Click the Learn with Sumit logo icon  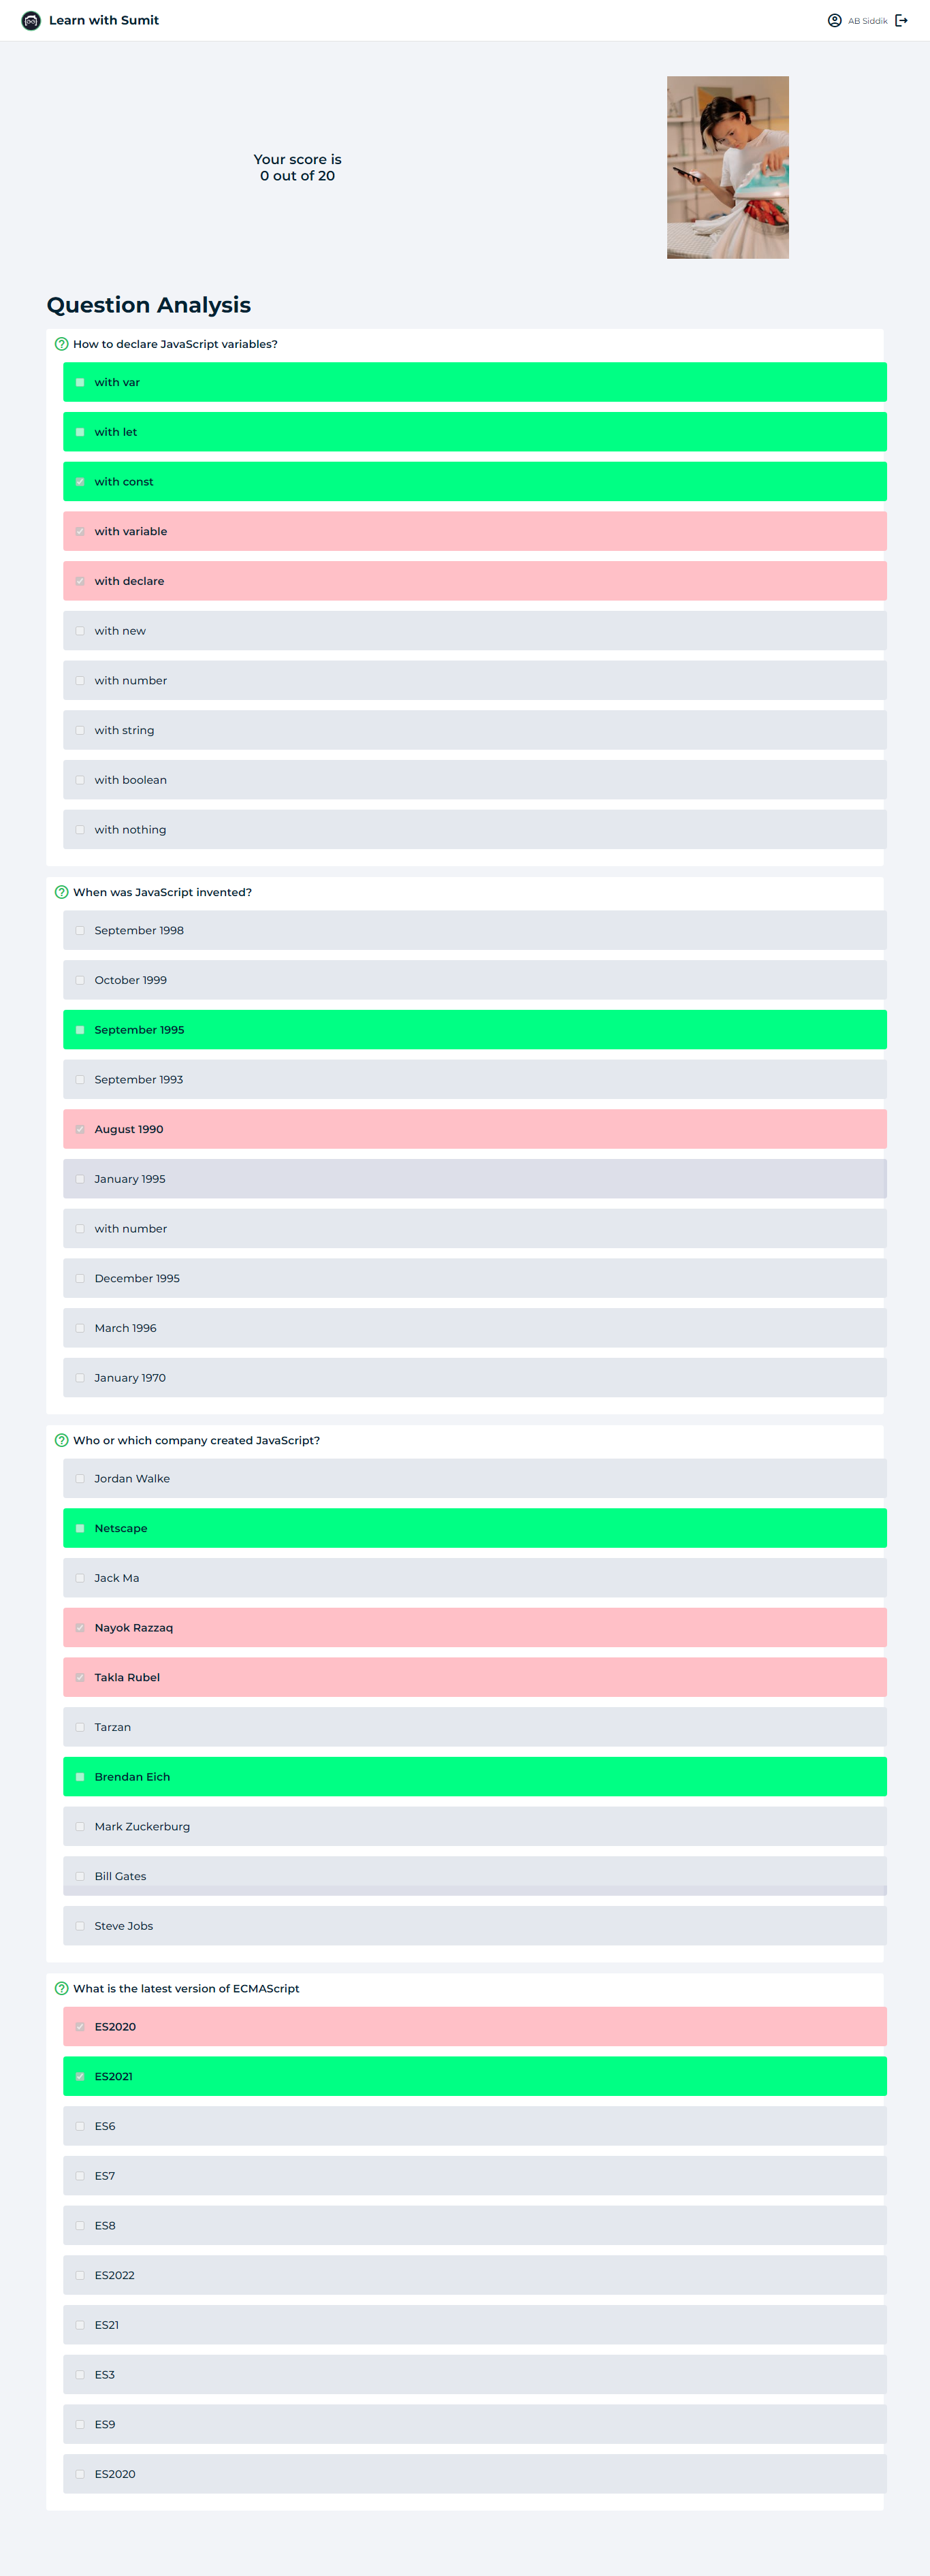[31, 21]
